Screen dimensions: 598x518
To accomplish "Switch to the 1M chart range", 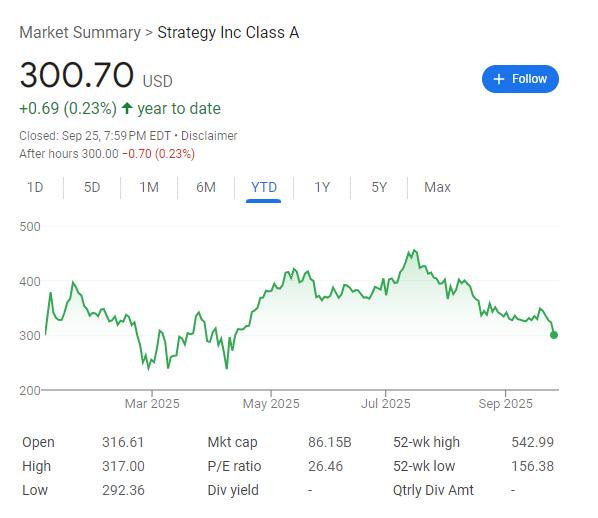I will click(x=149, y=187).
